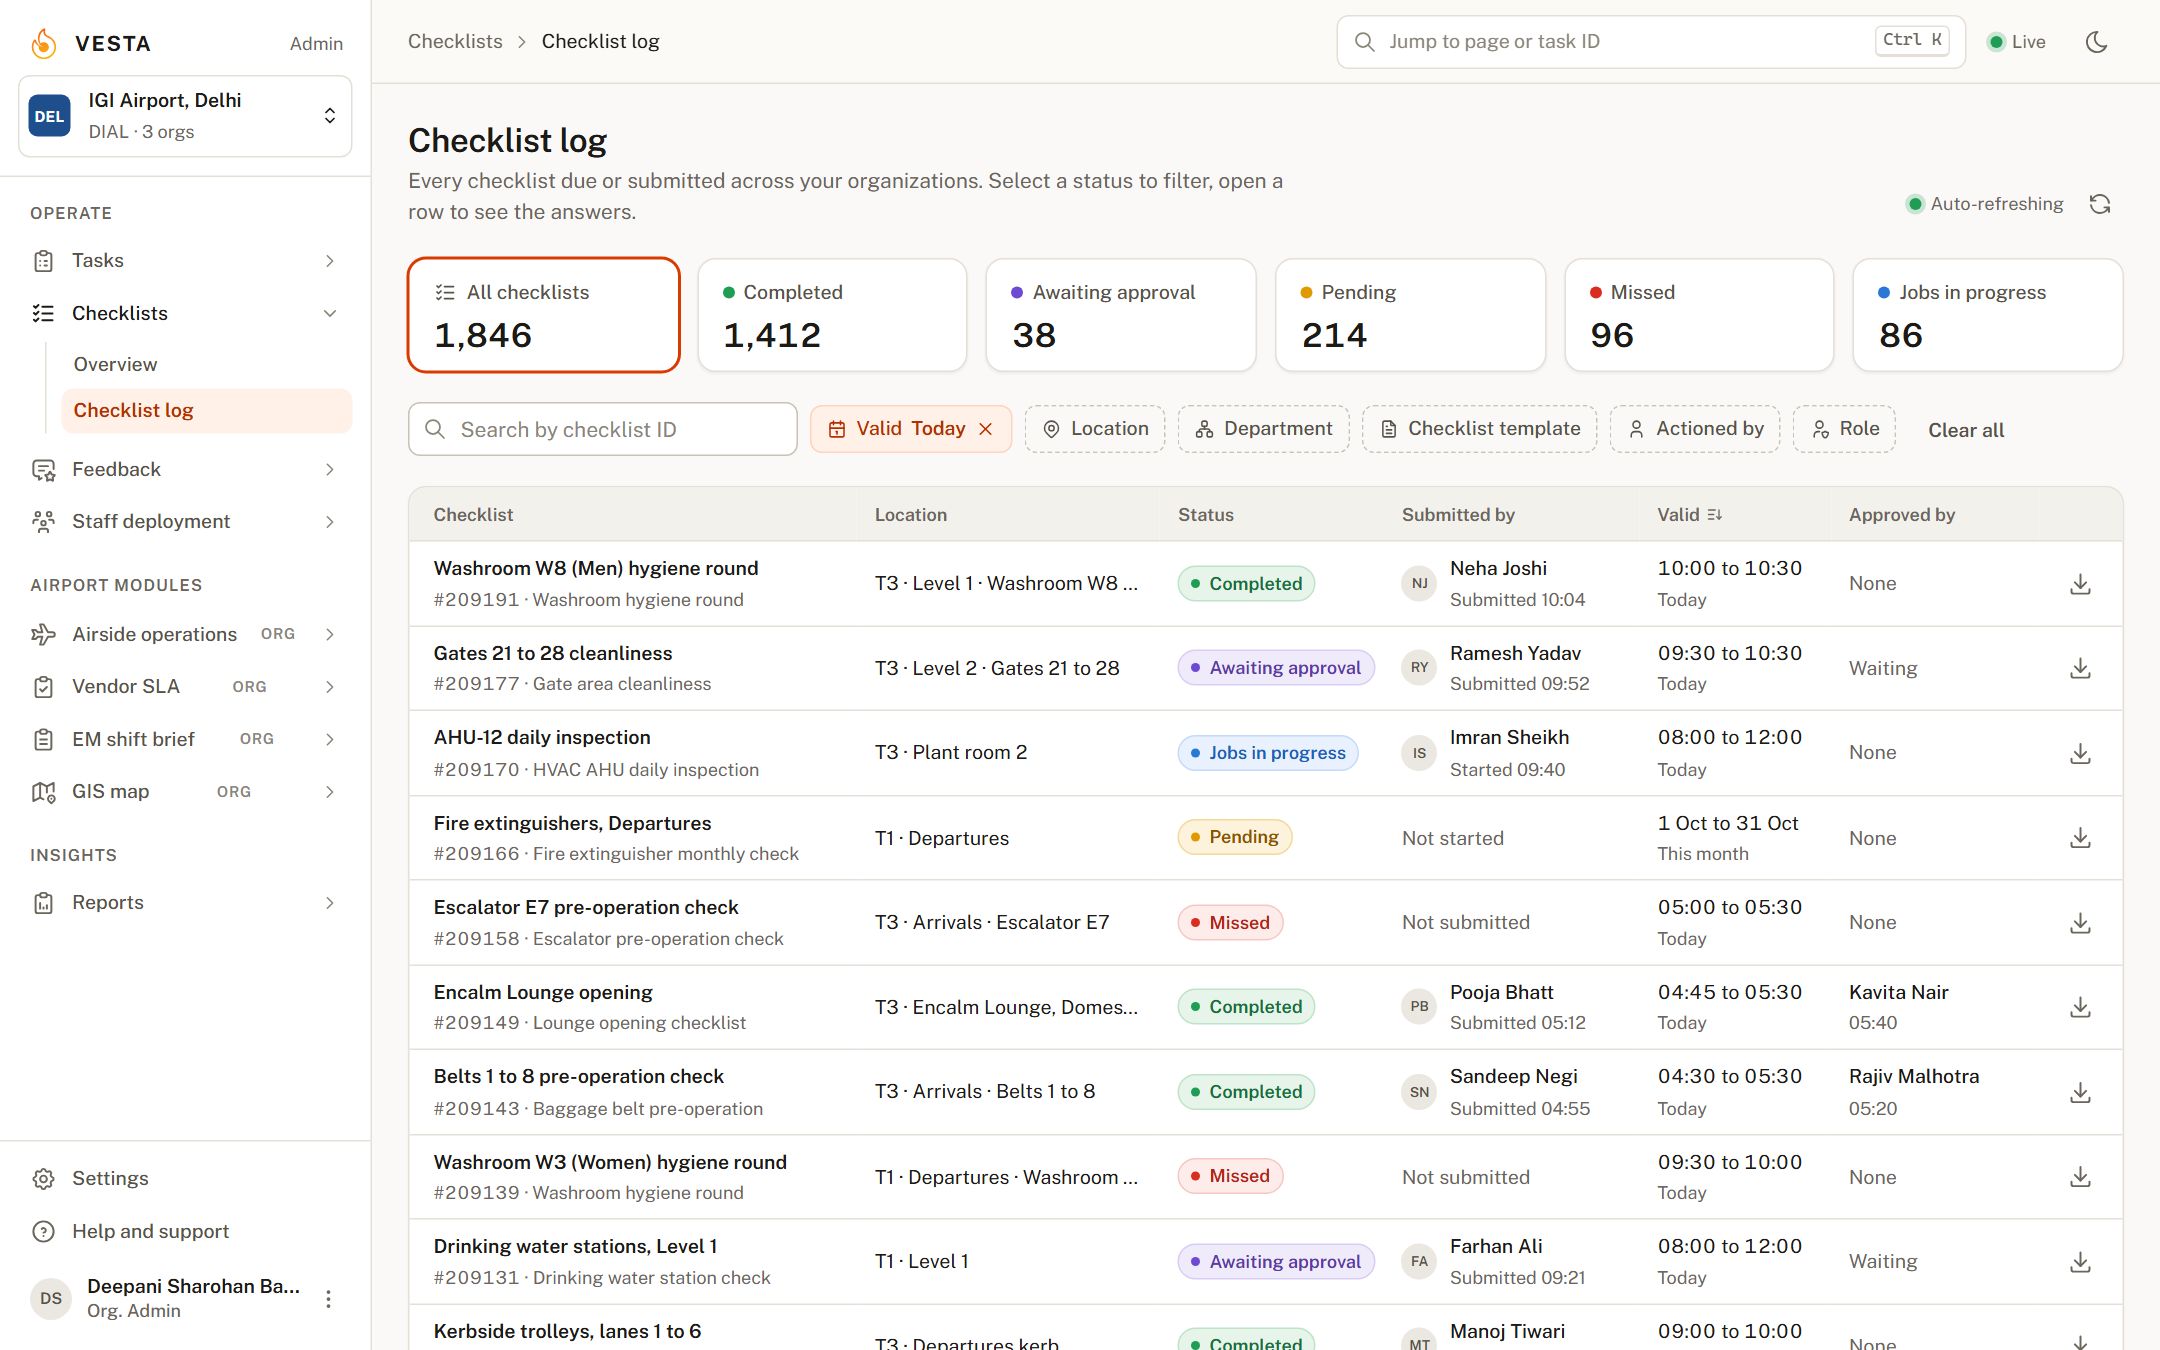Click the manual refresh icon
Viewport: 2160px width, 1350px height.
pos(2100,204)
